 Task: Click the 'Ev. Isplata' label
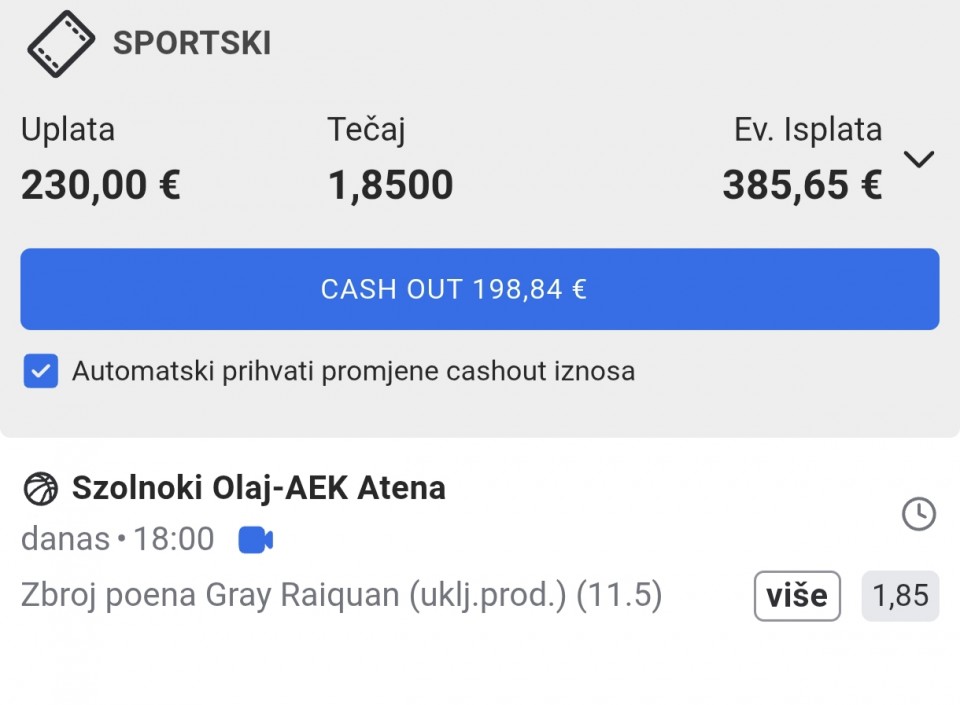(808, 129)
